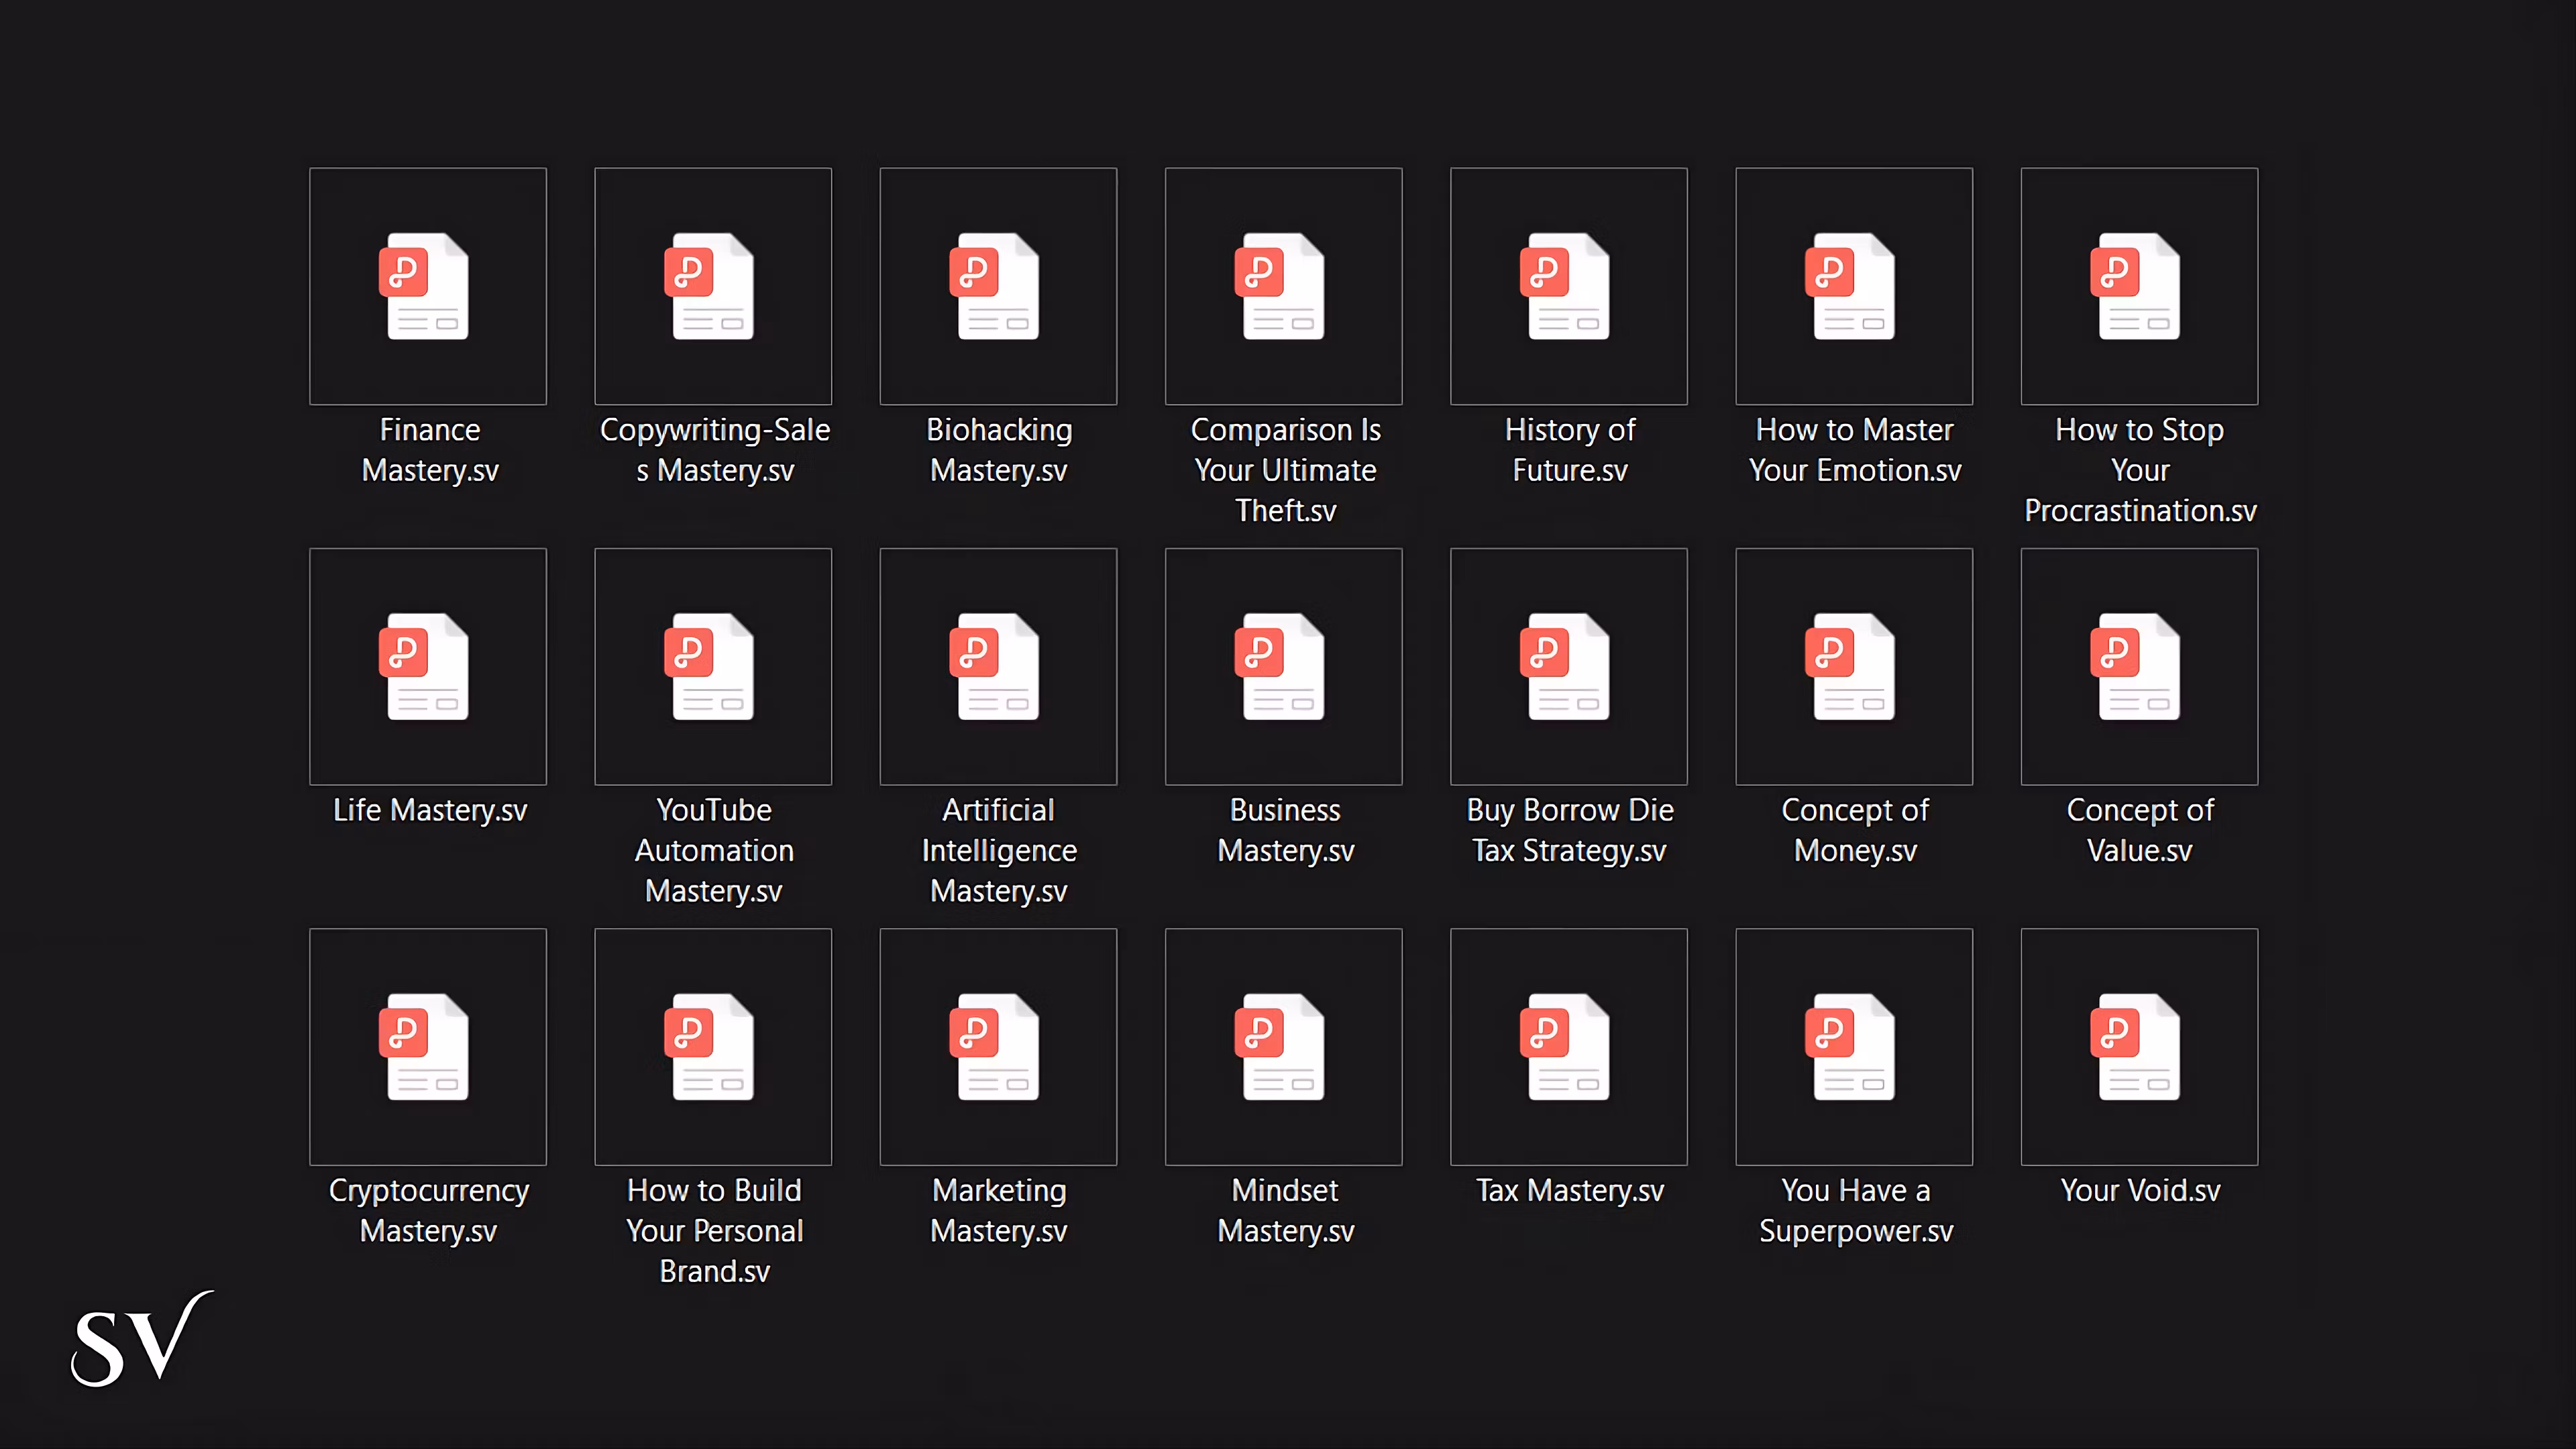Open How to Stop Your Procrastination.sv

coord(2139,286)
